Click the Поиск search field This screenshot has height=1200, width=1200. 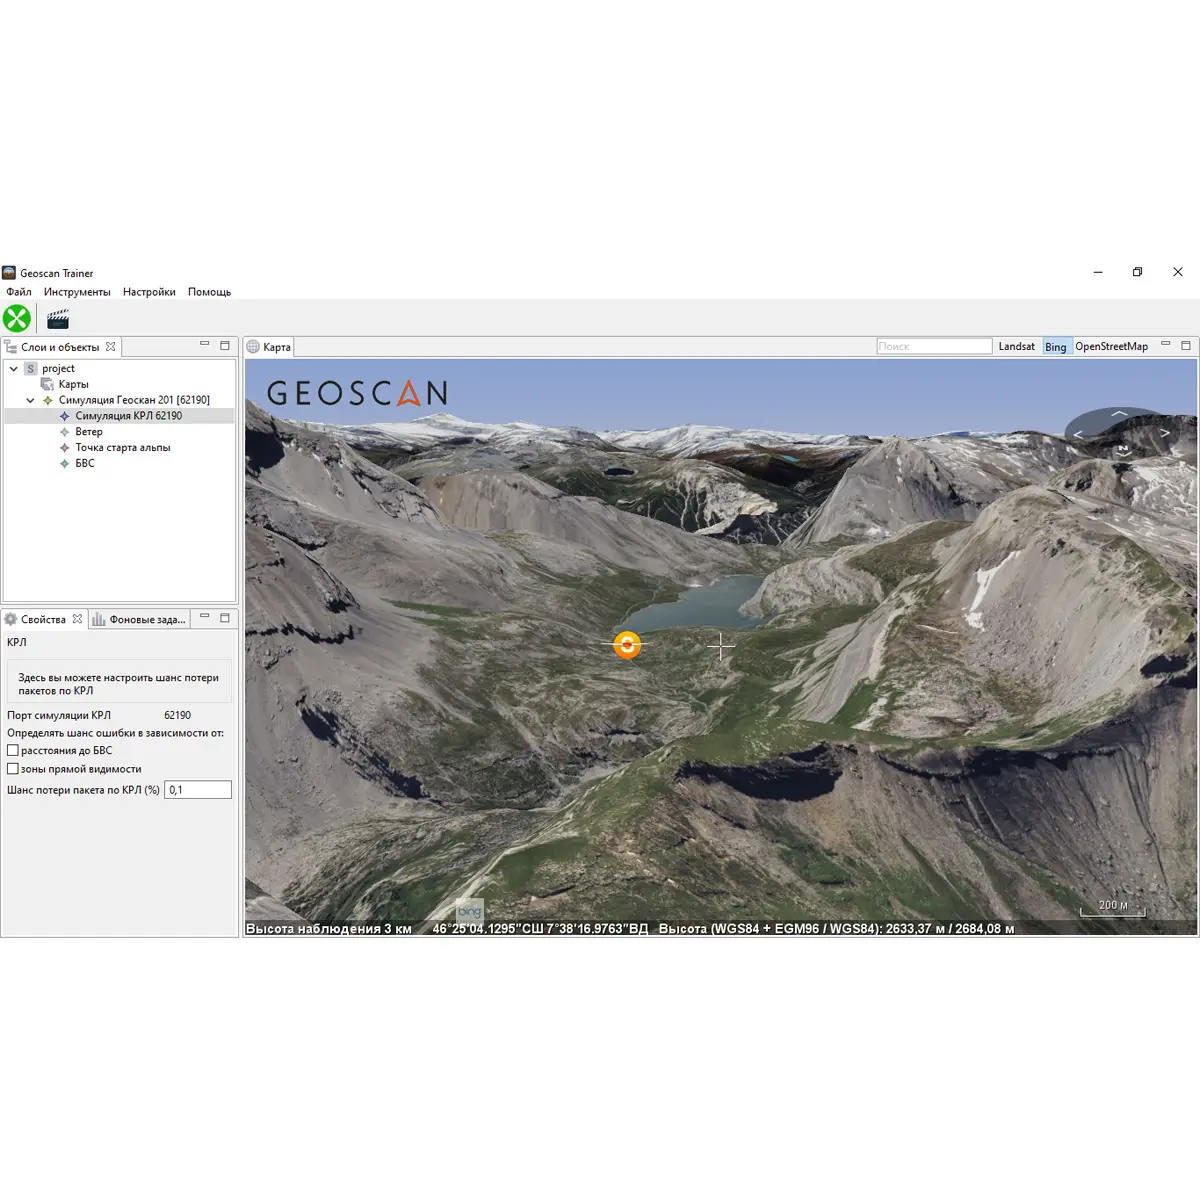(933, 346)
